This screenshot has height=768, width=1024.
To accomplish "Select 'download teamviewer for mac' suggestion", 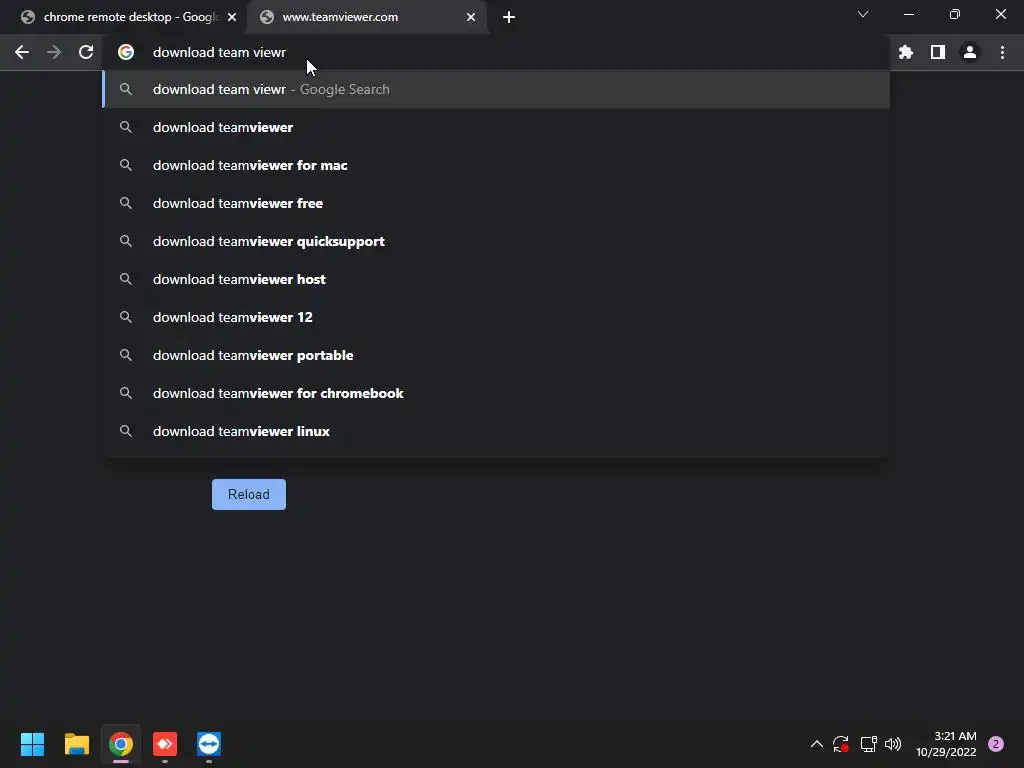I will point(496,165).
